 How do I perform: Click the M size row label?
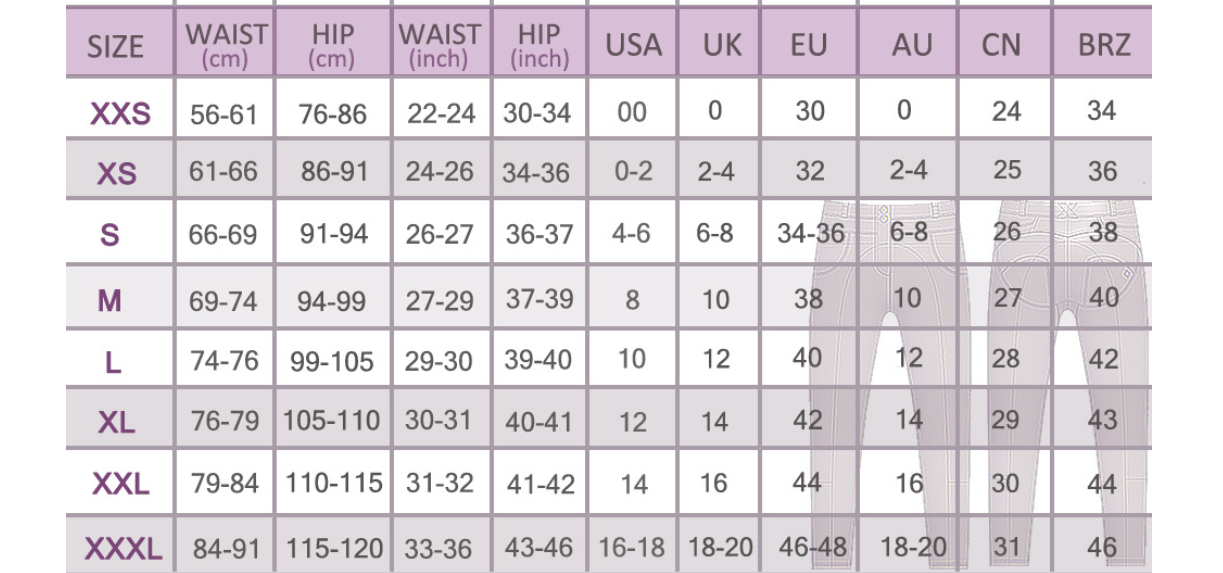(x=110, y=300)
